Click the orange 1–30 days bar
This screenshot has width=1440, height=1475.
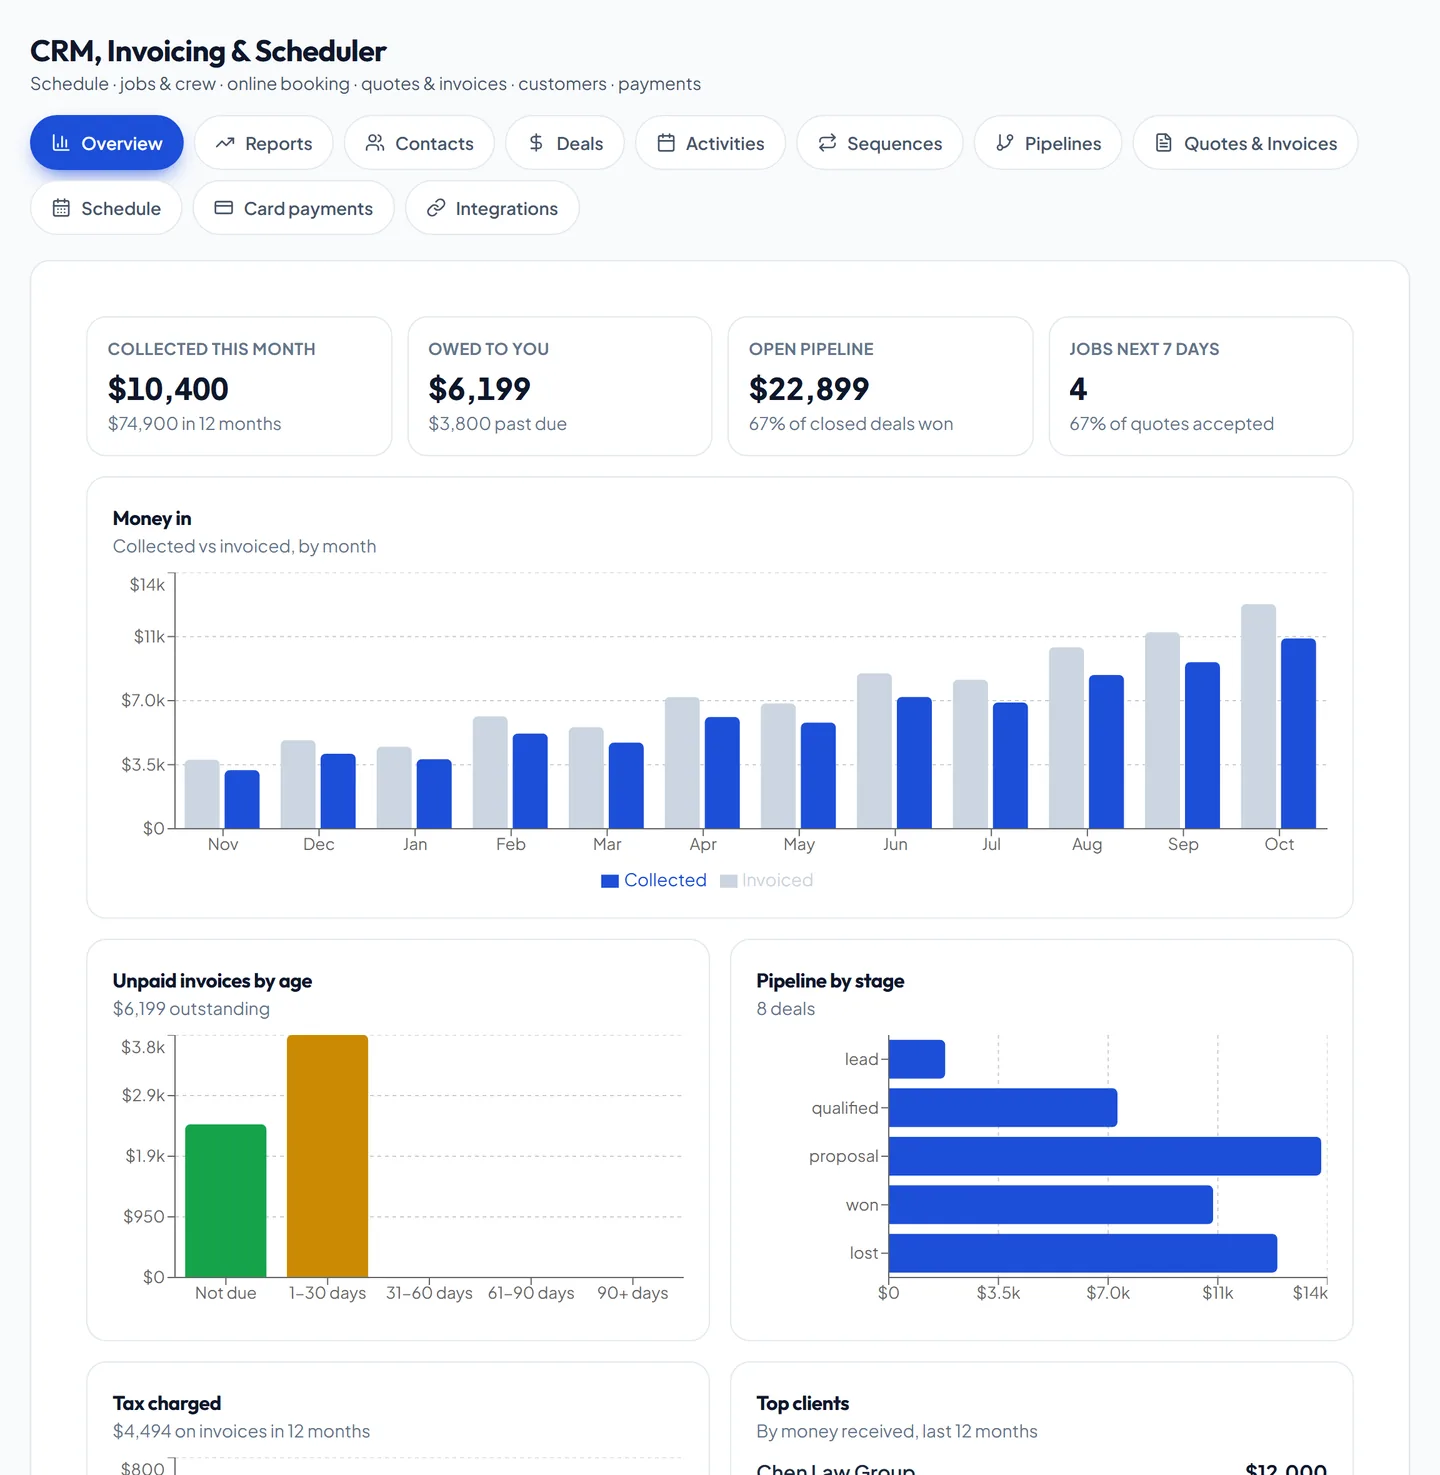coord(327,1156)
